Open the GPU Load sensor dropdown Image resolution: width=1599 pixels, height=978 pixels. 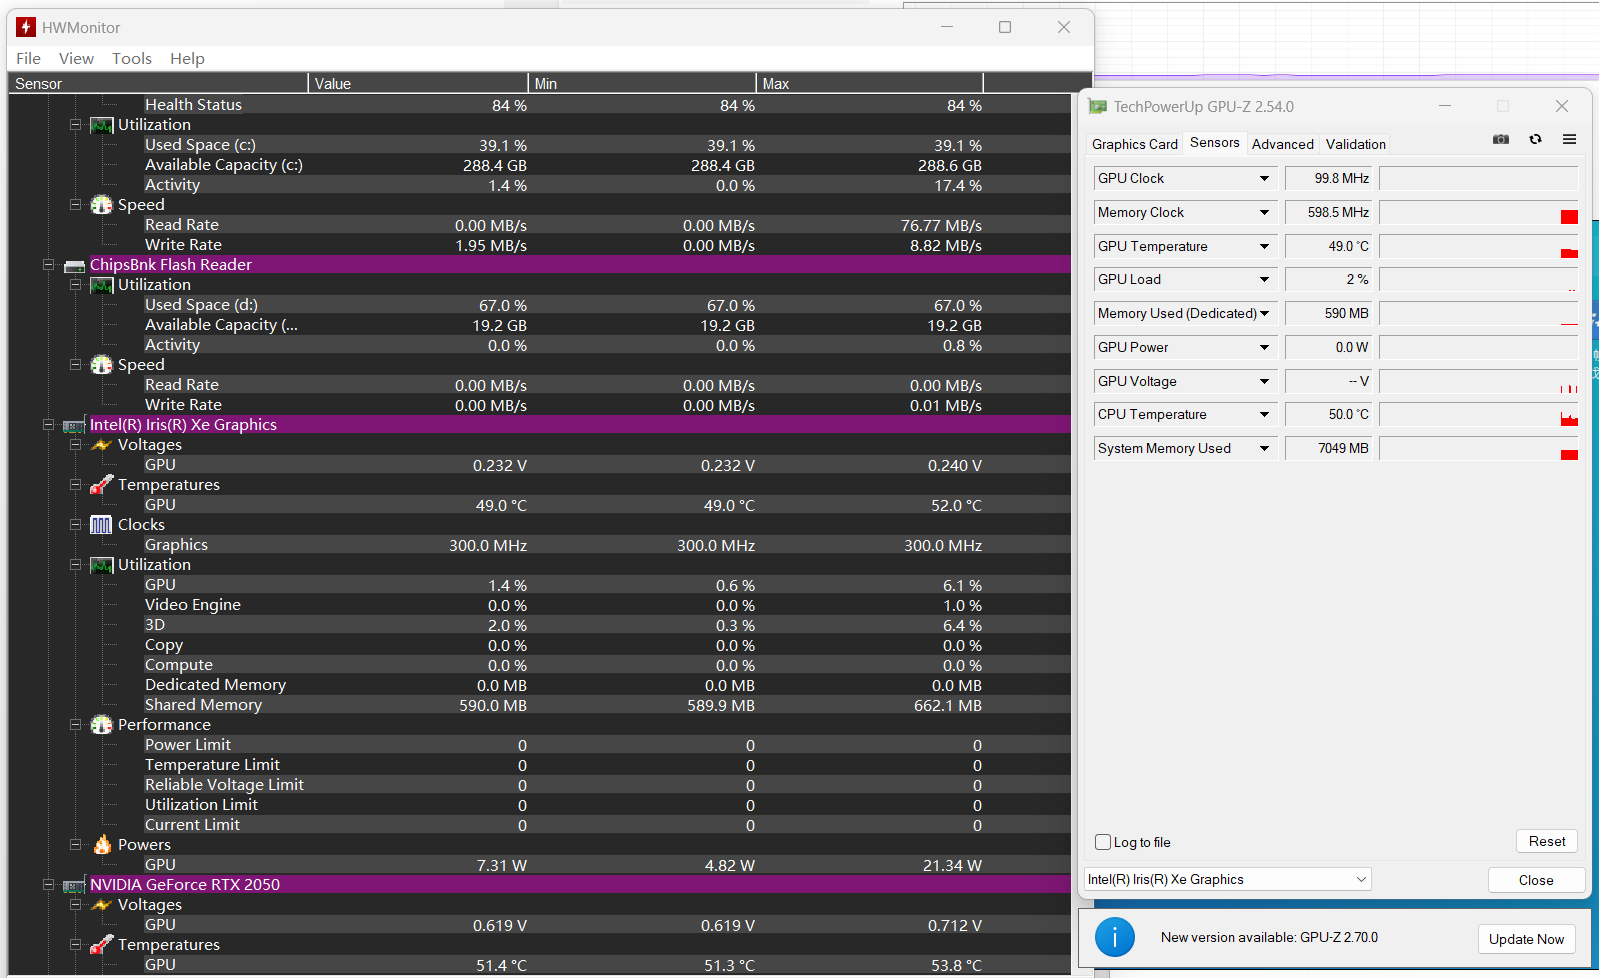pyautogui.click(x=1264, y=280)
